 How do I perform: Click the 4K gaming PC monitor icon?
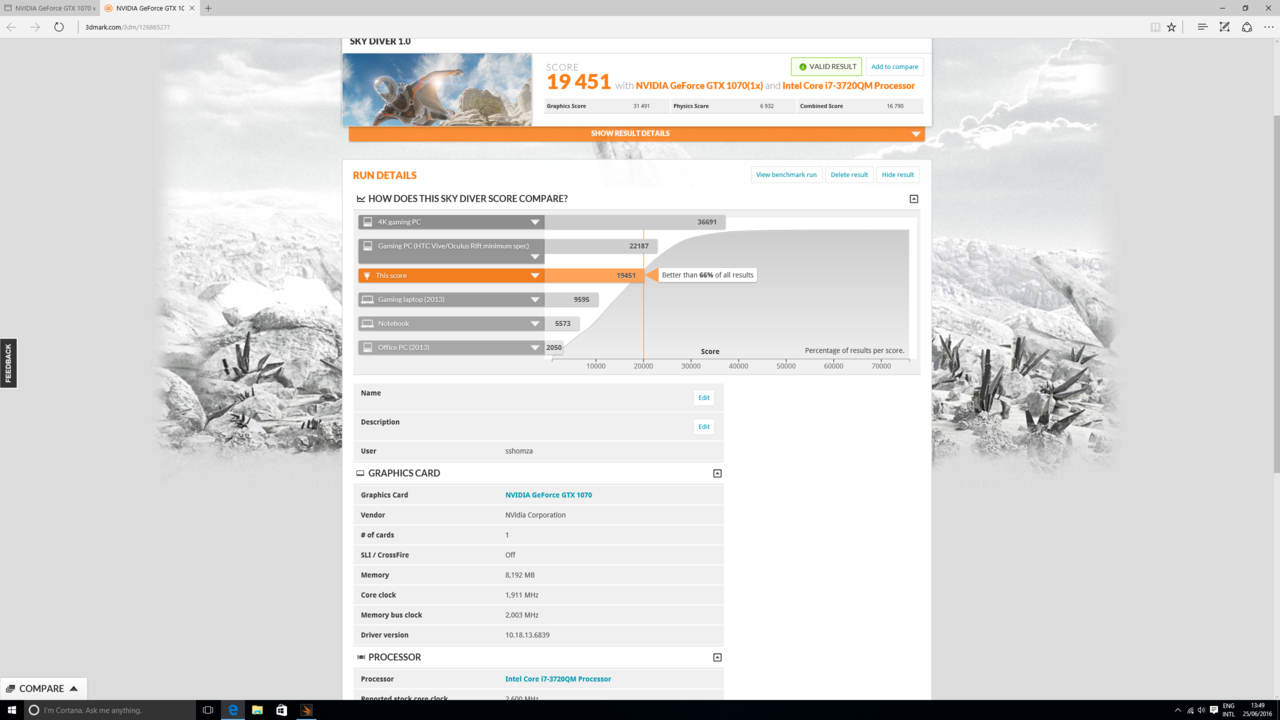tap(367, 222)
